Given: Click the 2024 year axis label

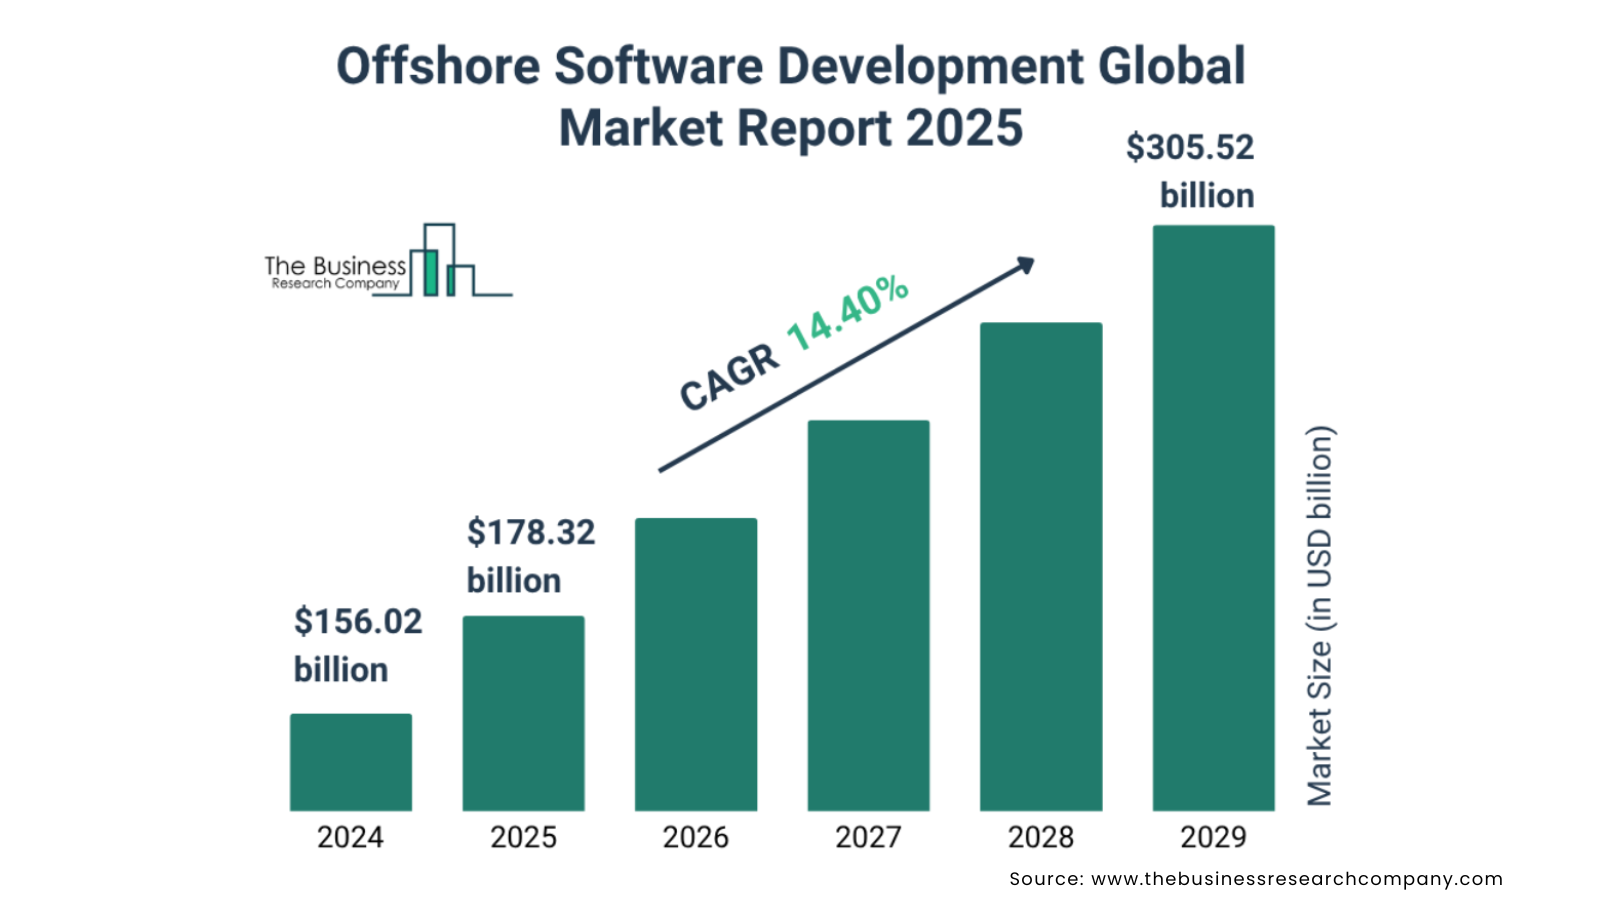Looking at the screenshot, I should tap(350, 837).
